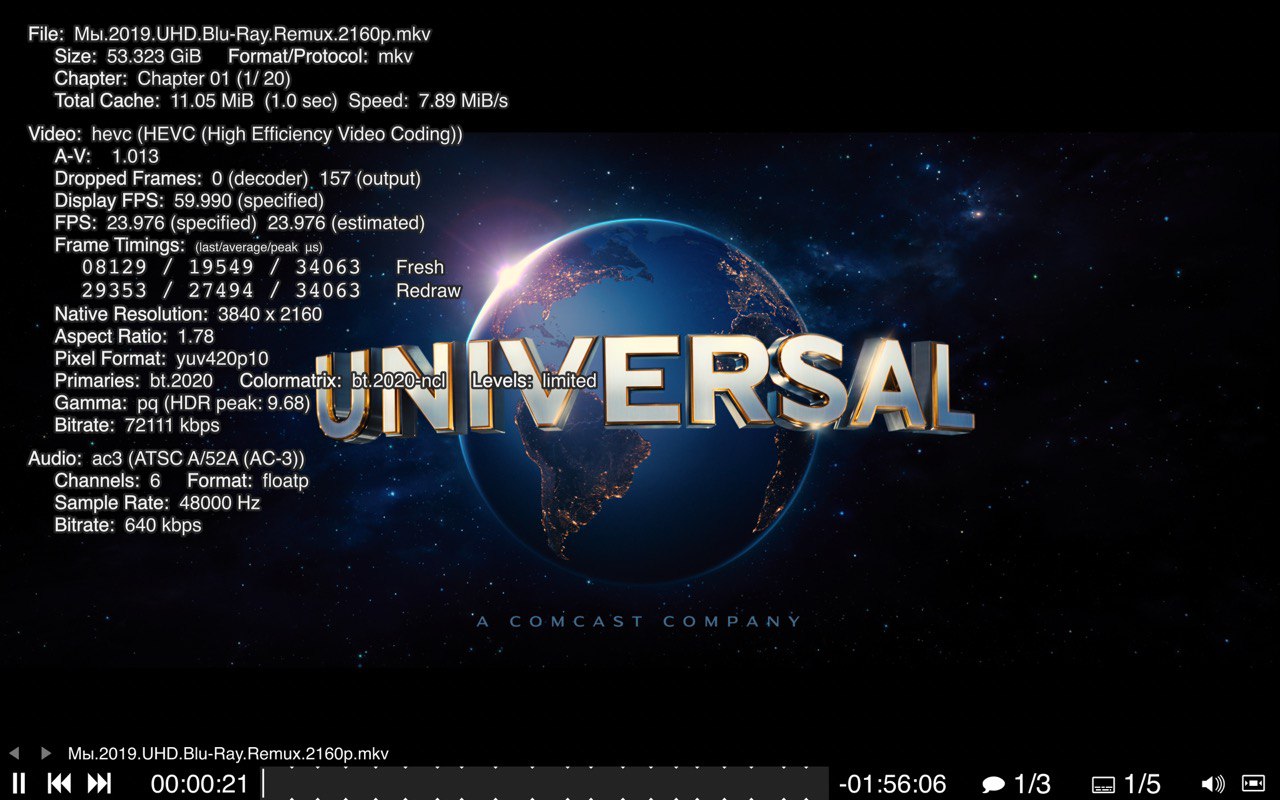Screen dimensions: 1280x800
Task: Toggle remaining time -01:56:06 display
Action: 892,784
